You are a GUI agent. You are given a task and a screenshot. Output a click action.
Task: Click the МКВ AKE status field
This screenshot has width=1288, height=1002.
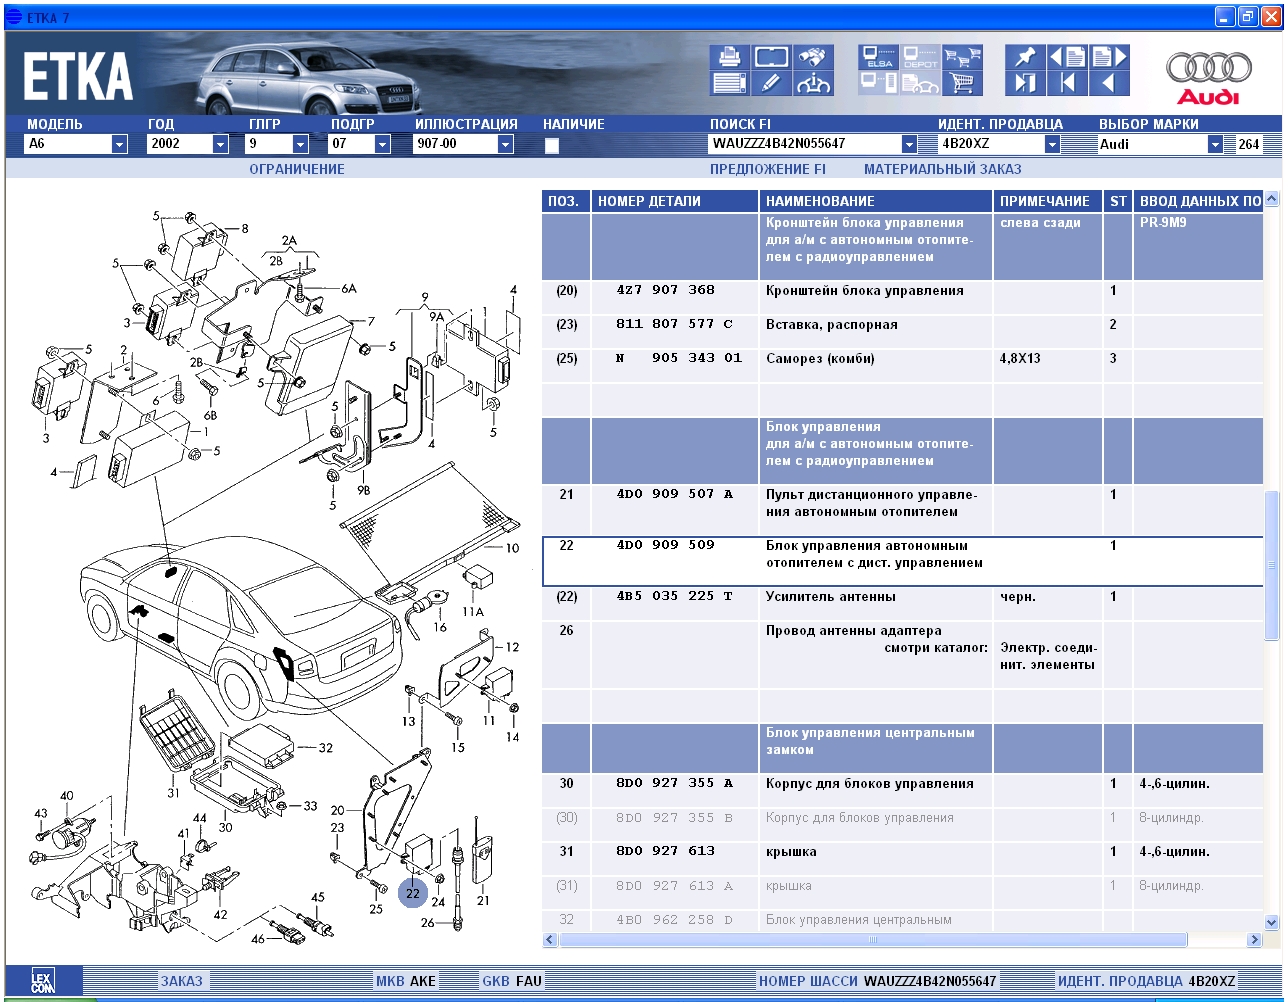(x=406, y=981)
